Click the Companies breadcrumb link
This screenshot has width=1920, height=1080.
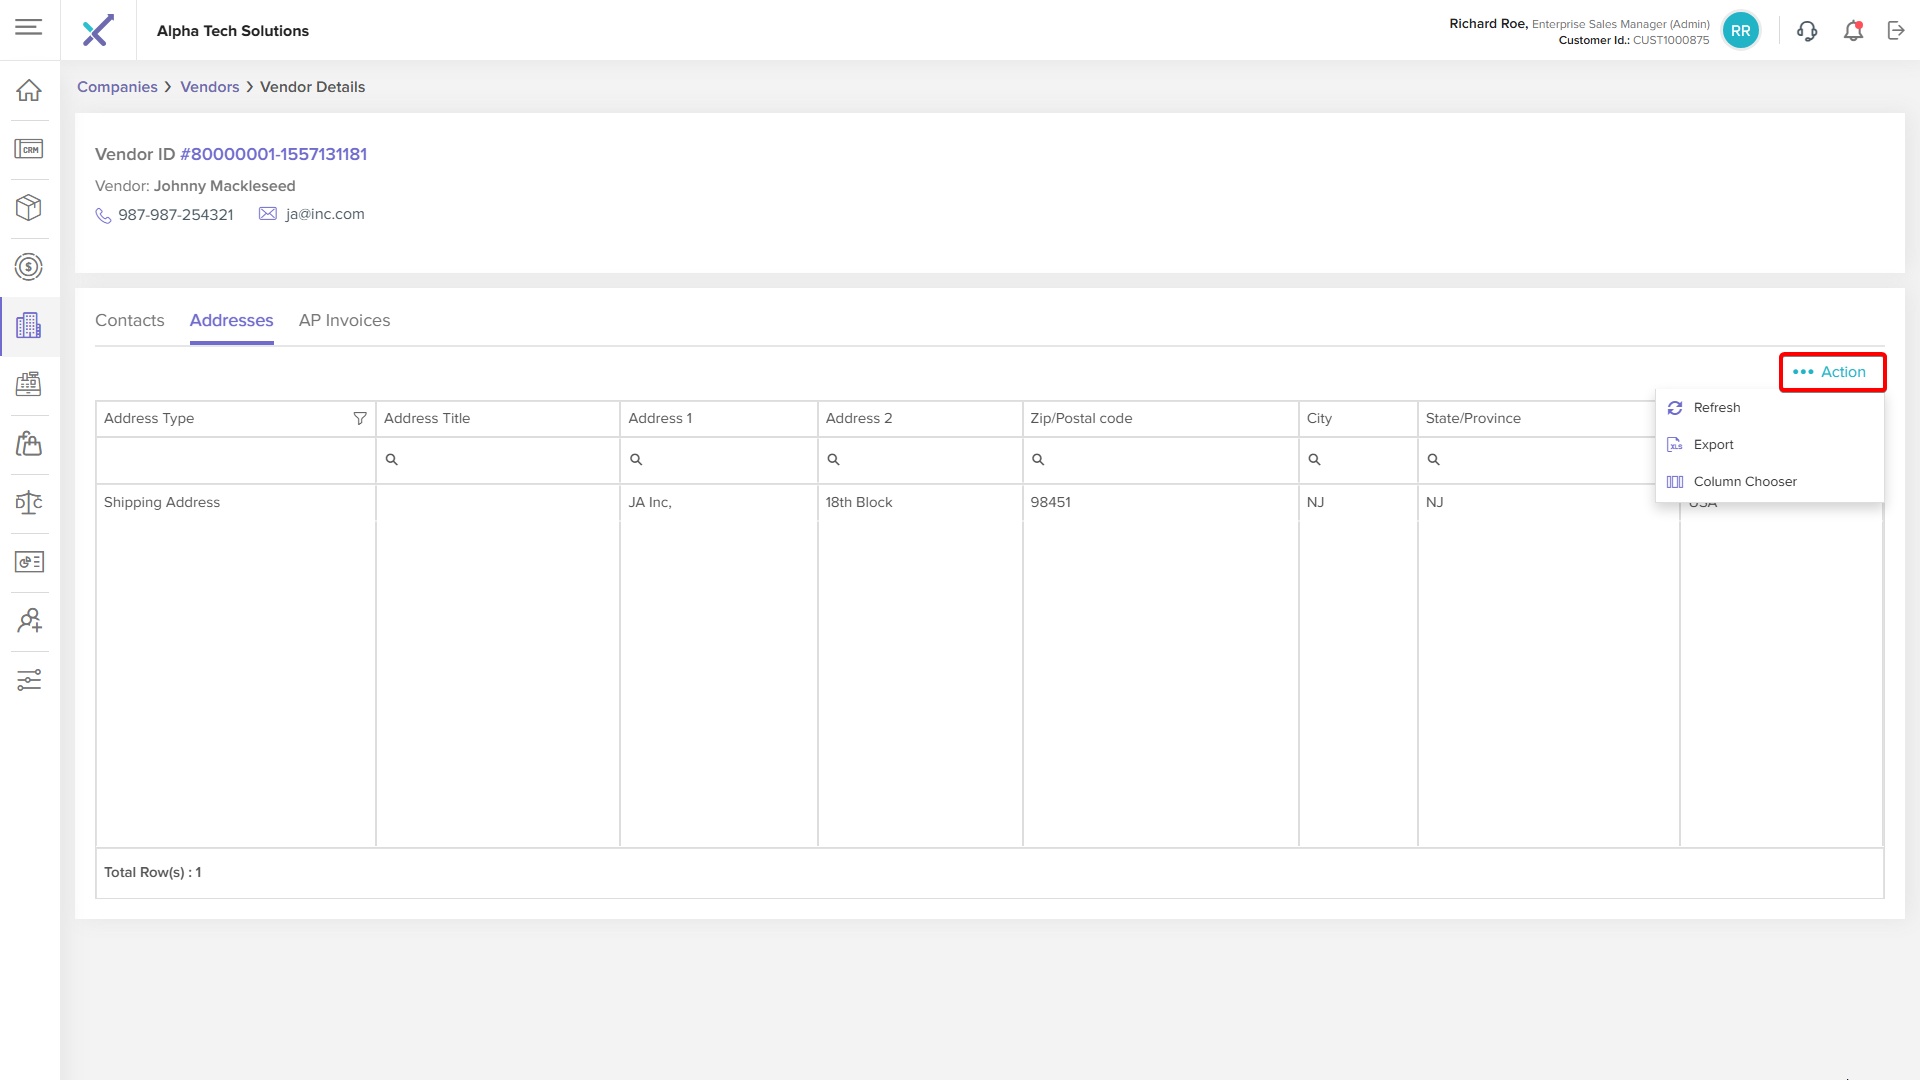pyautogui.click(x=117, y=87)
